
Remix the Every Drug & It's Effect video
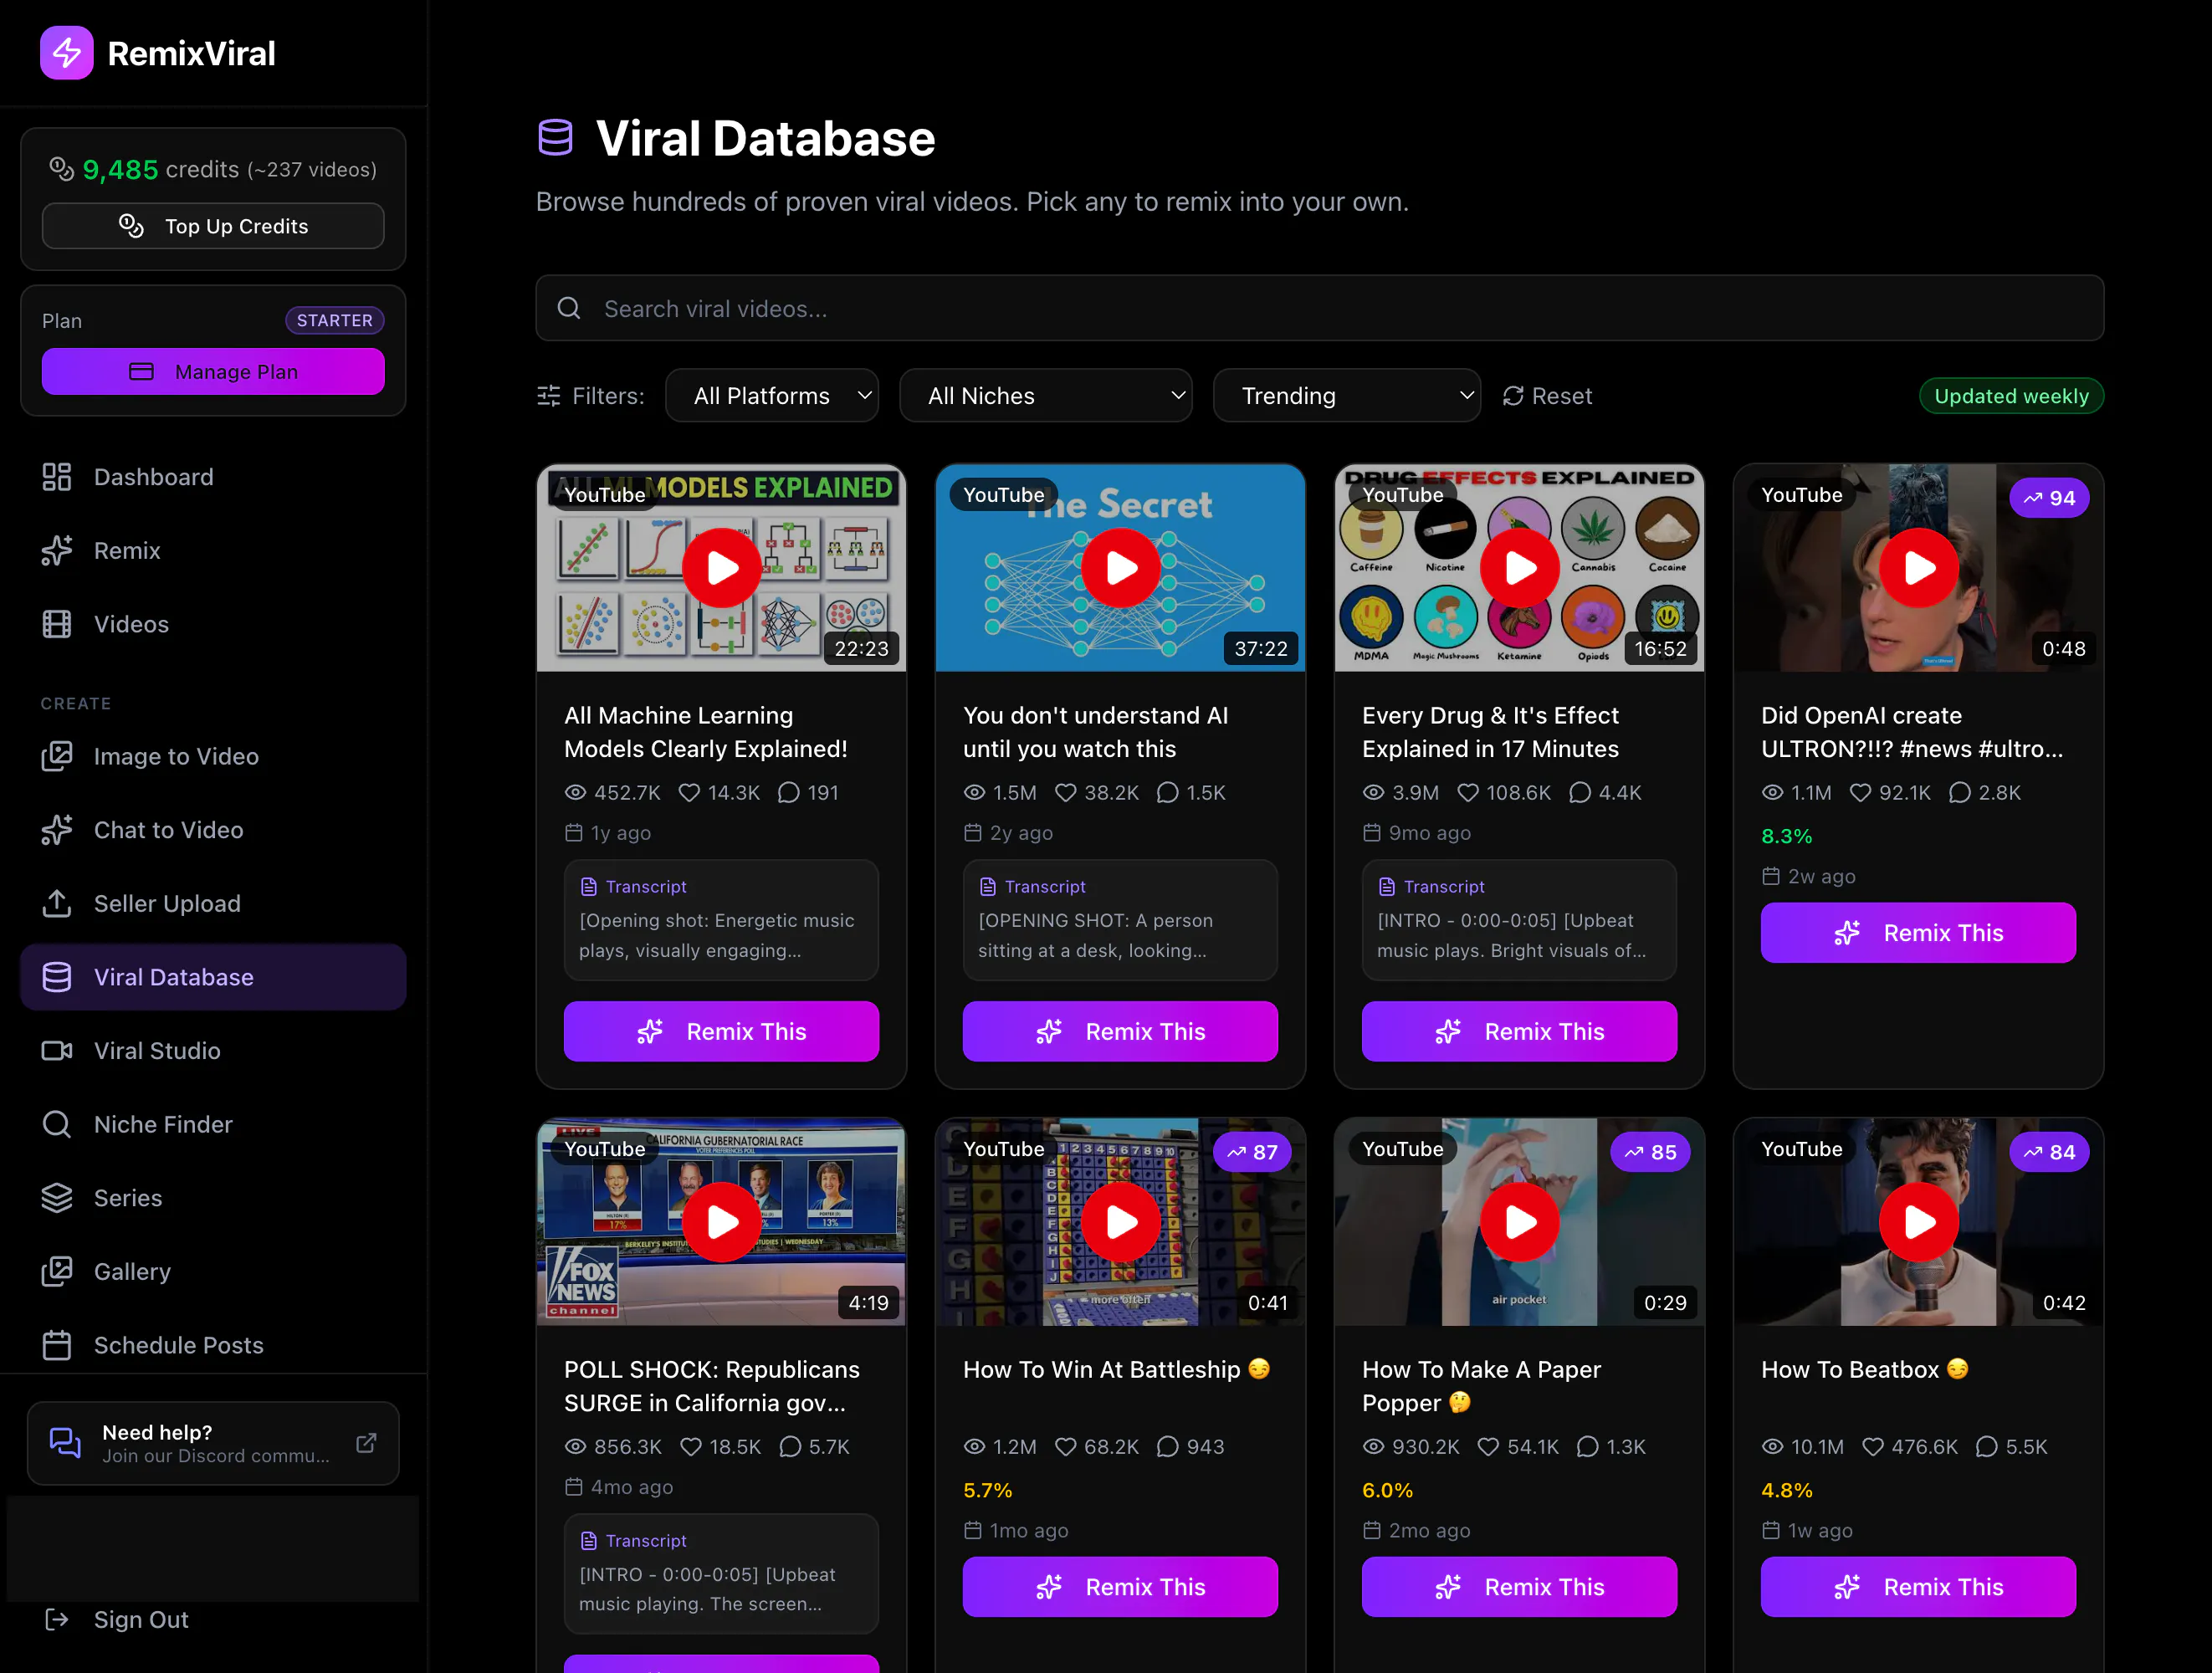click(1520, 1031)
